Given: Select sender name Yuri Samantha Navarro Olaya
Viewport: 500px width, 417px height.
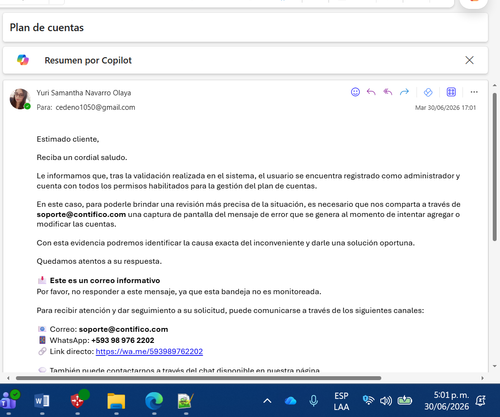Looking at the screenshot, I should pyautogui.click(x=84, y=93).
